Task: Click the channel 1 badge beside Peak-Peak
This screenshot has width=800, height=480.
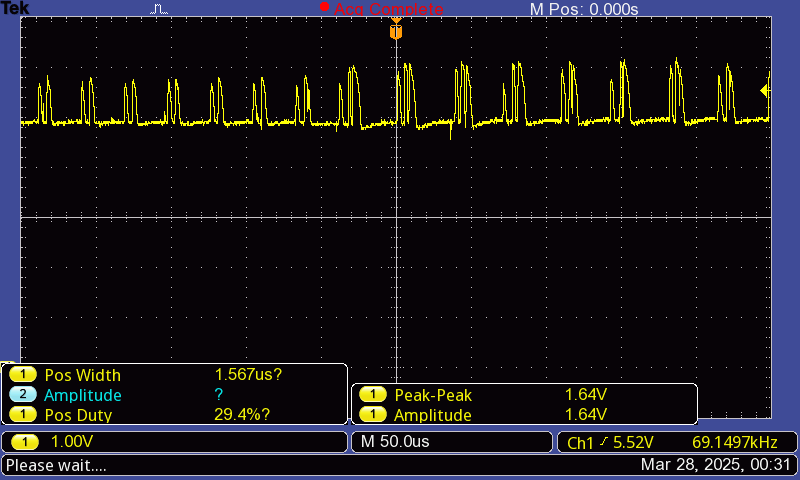Action: [x=373, y=394]
